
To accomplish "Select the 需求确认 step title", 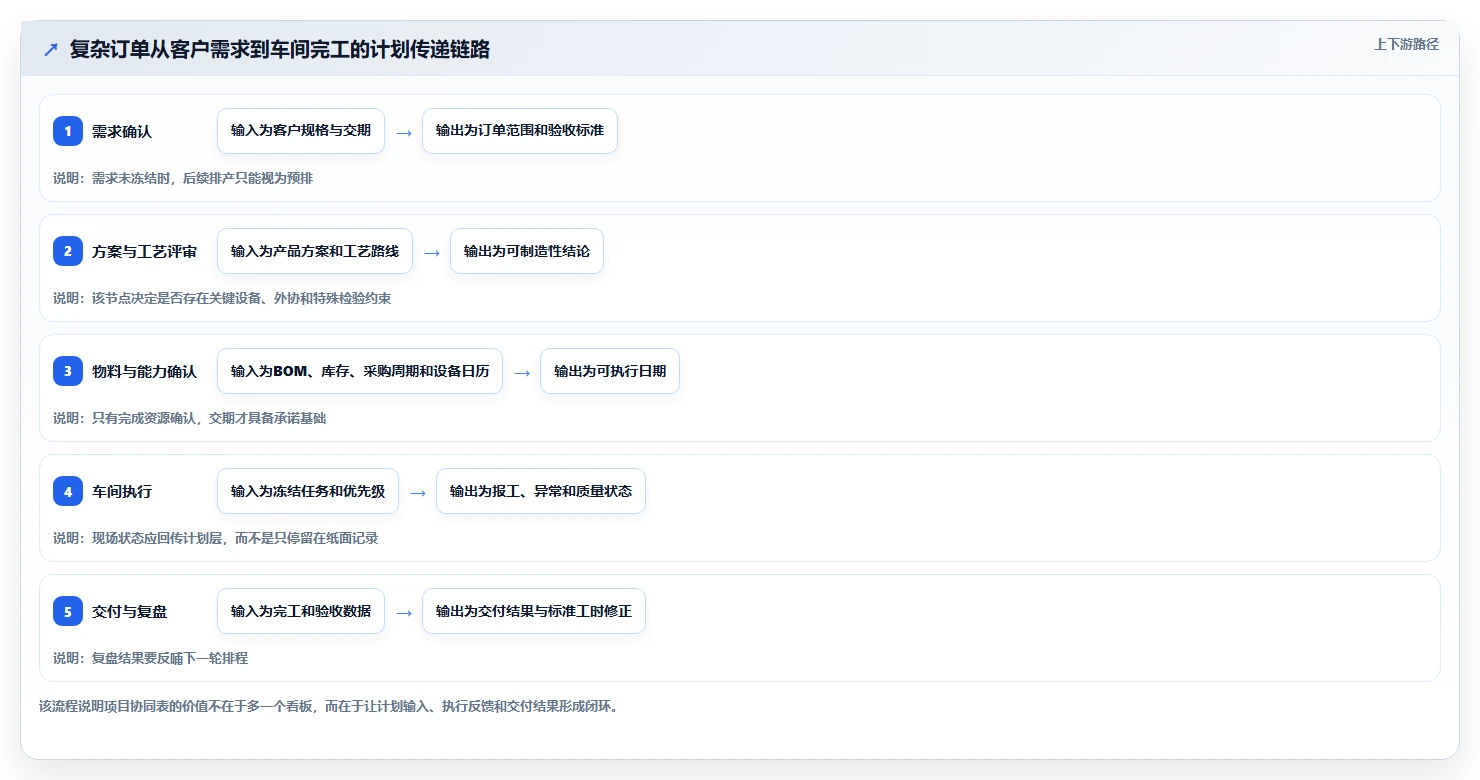I will [122, 131].
